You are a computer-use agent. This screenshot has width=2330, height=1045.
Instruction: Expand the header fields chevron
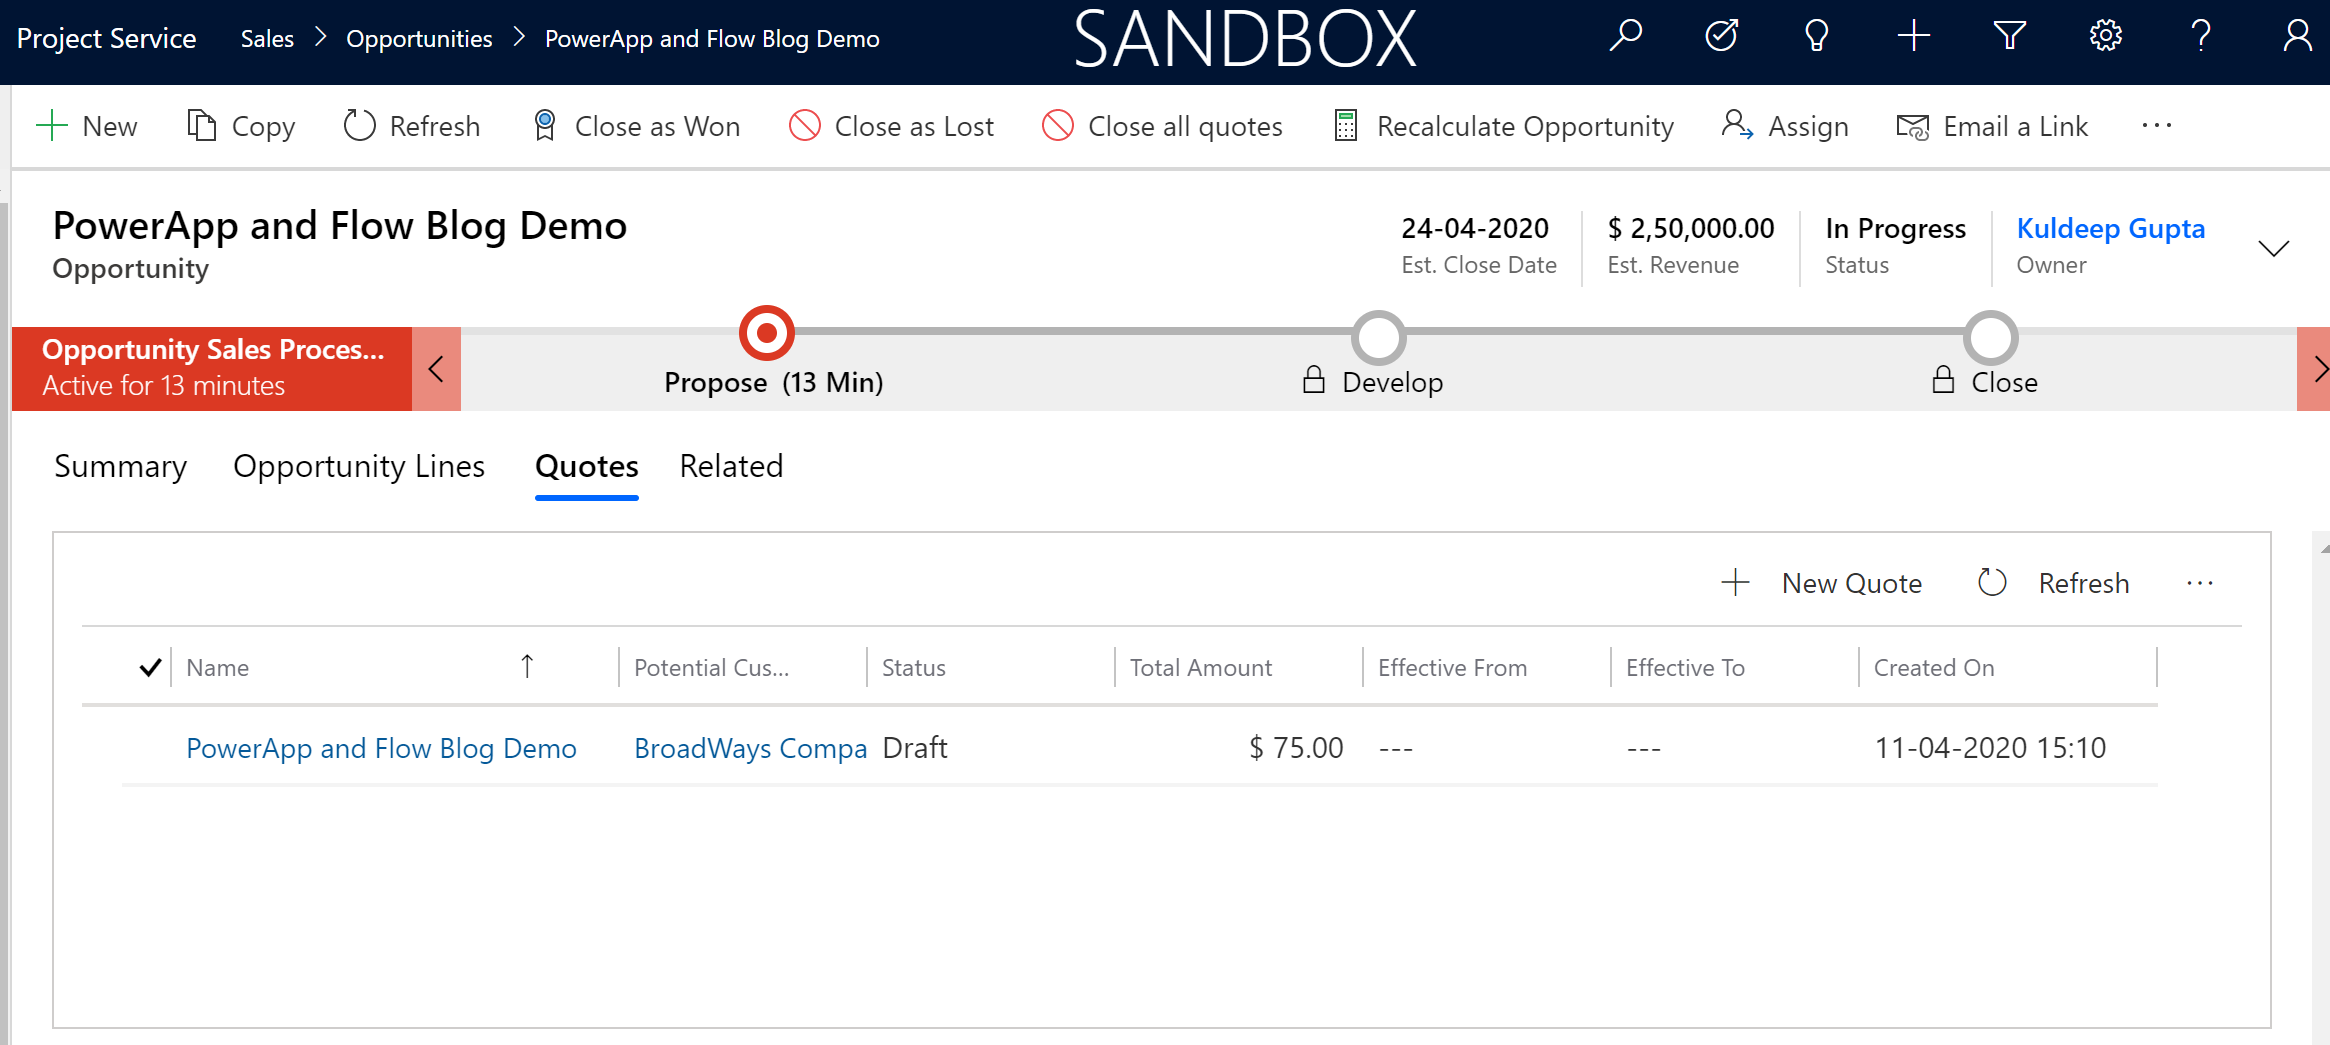(2273, 248)
